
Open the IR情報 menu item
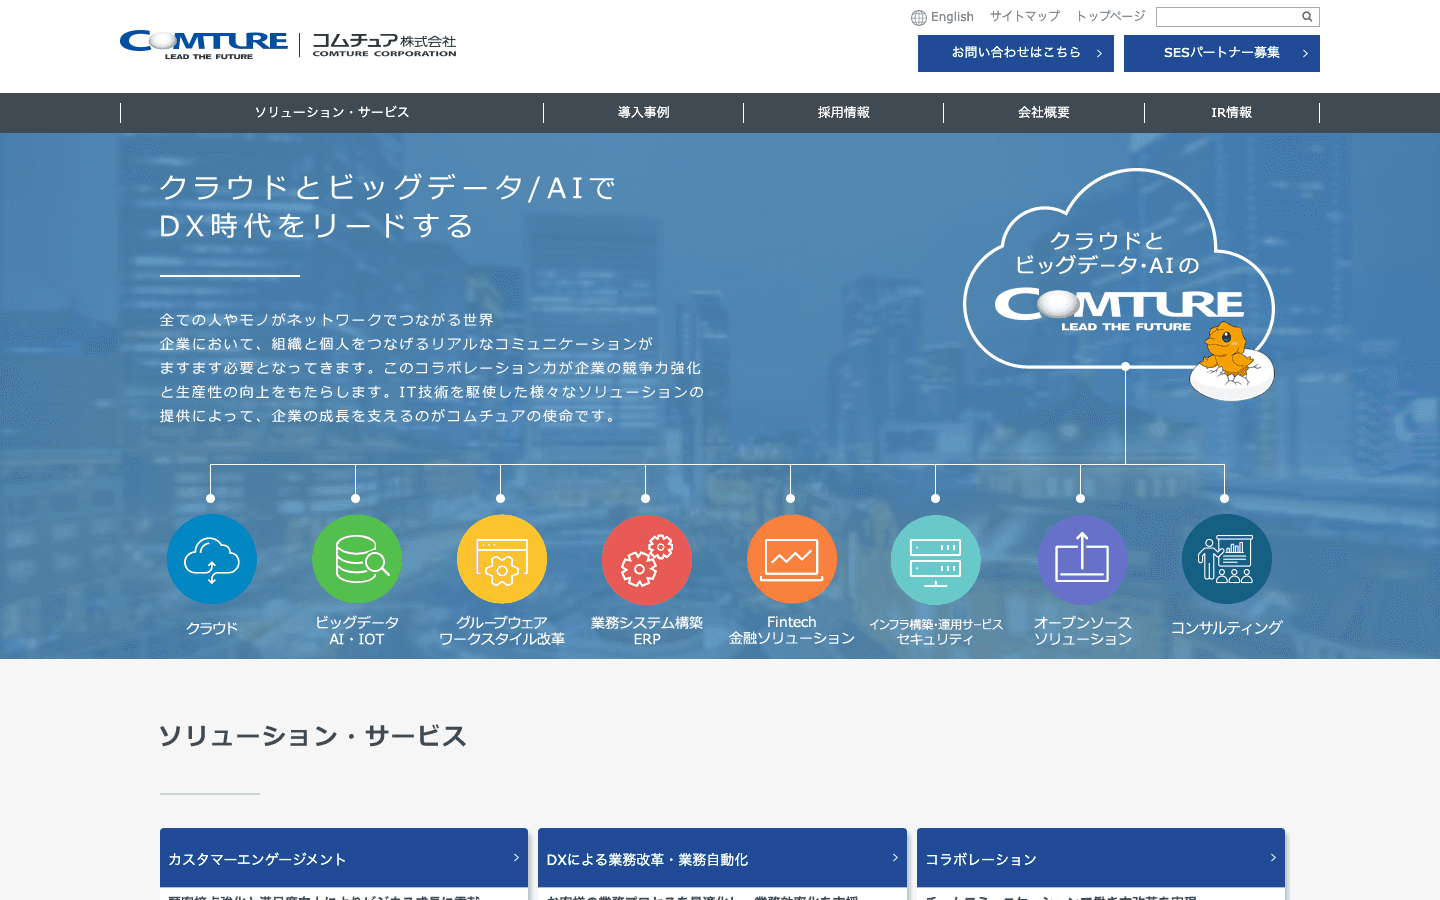1232,113
